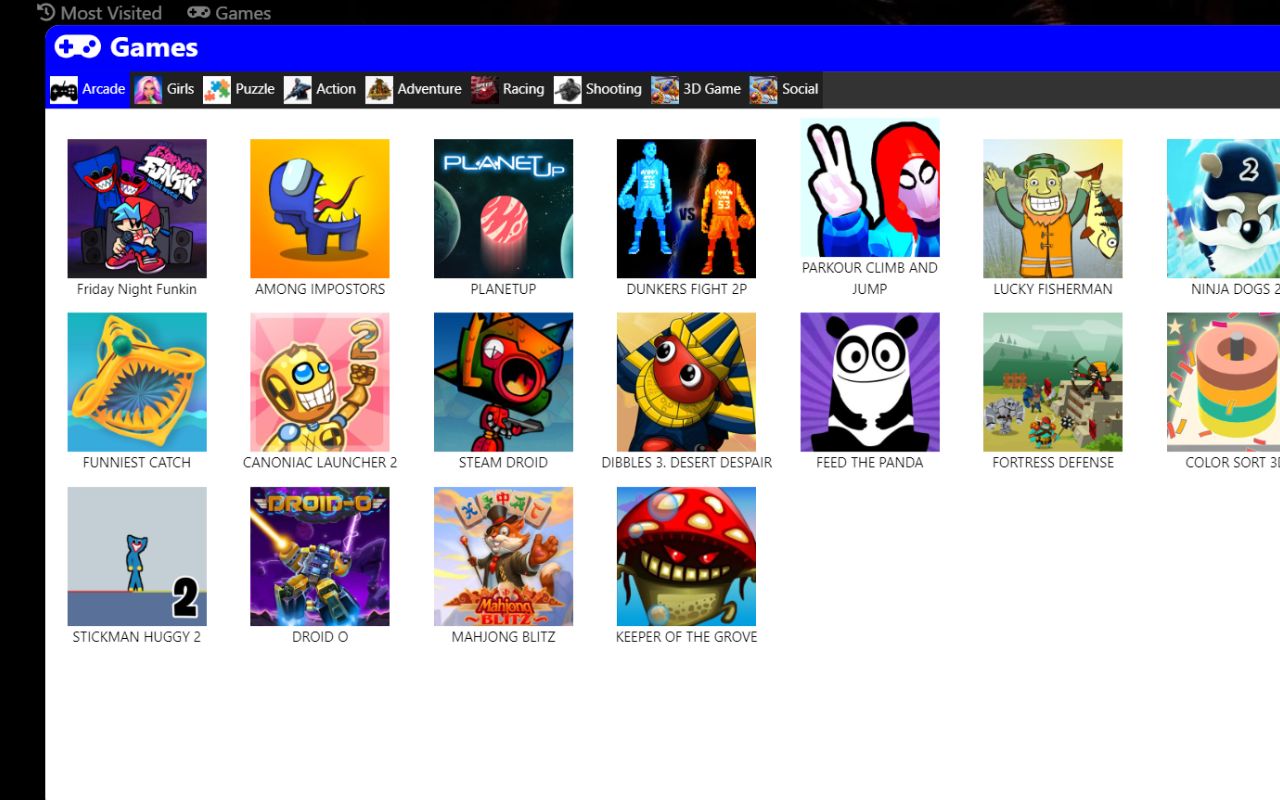Click the Friday Night Funkin title link
The height and width of the screenshot is (800, 1280).
click(x=137, y=289)
